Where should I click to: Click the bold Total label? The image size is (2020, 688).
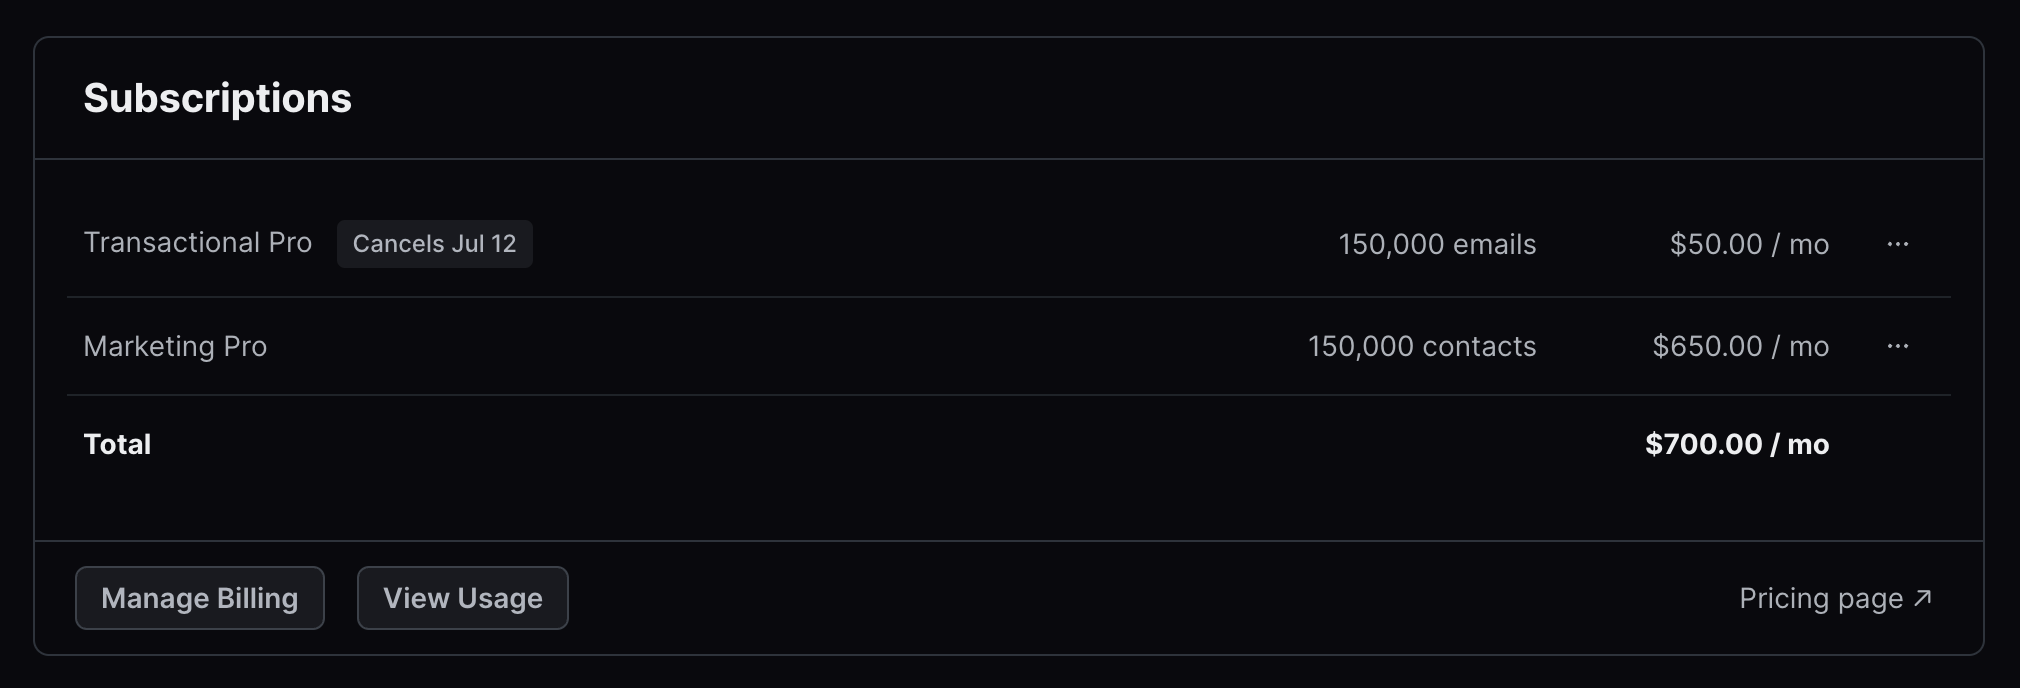point(117,444)
